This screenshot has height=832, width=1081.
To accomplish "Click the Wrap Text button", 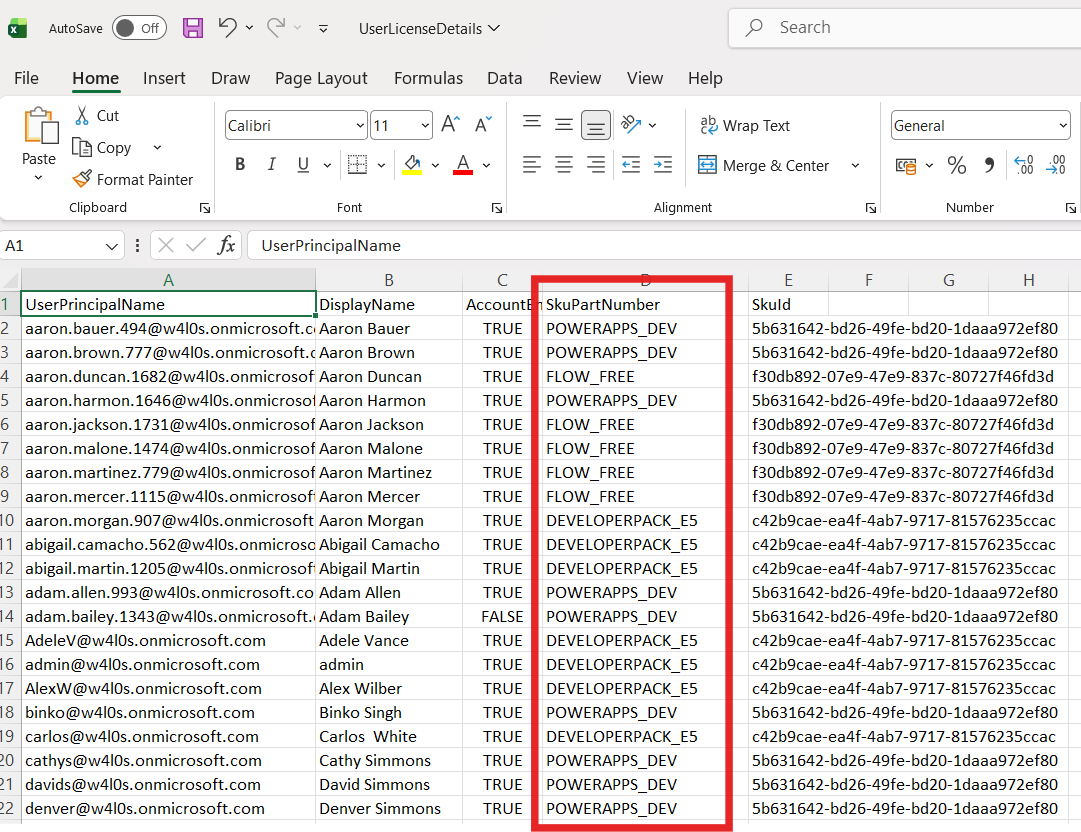I will [x=745, y=125].
